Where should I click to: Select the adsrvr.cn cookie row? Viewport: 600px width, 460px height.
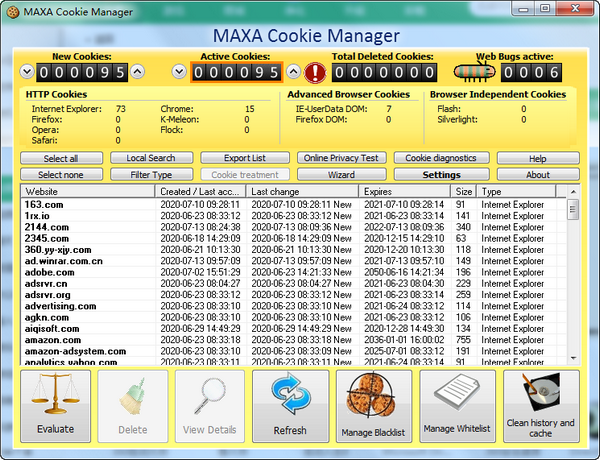click(x=293, y=284)
